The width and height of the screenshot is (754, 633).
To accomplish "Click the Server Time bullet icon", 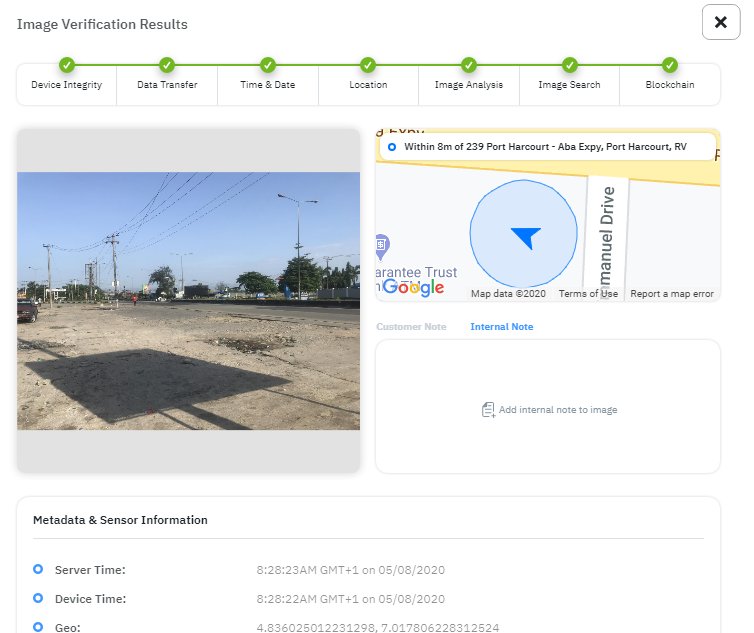I will pos(38,570).
